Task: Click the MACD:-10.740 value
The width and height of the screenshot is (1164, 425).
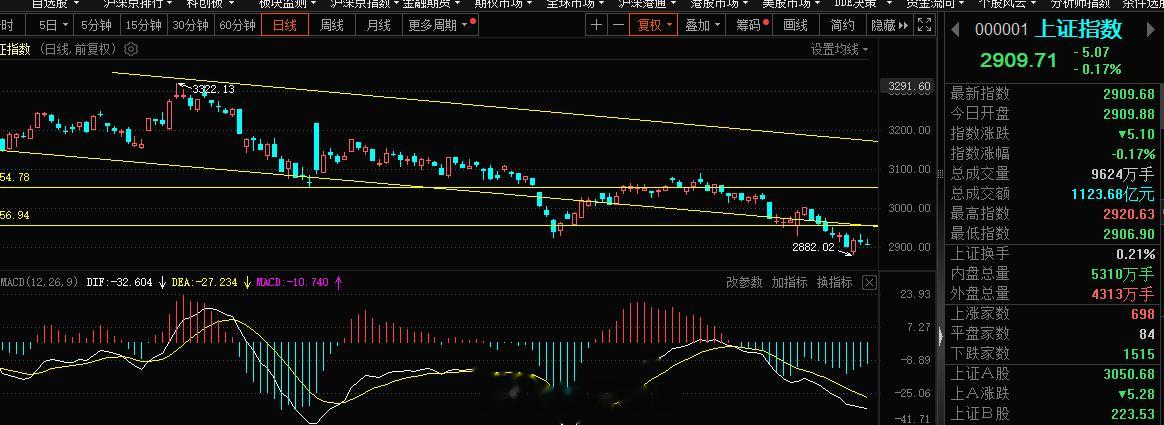Action: pos(292,283)
